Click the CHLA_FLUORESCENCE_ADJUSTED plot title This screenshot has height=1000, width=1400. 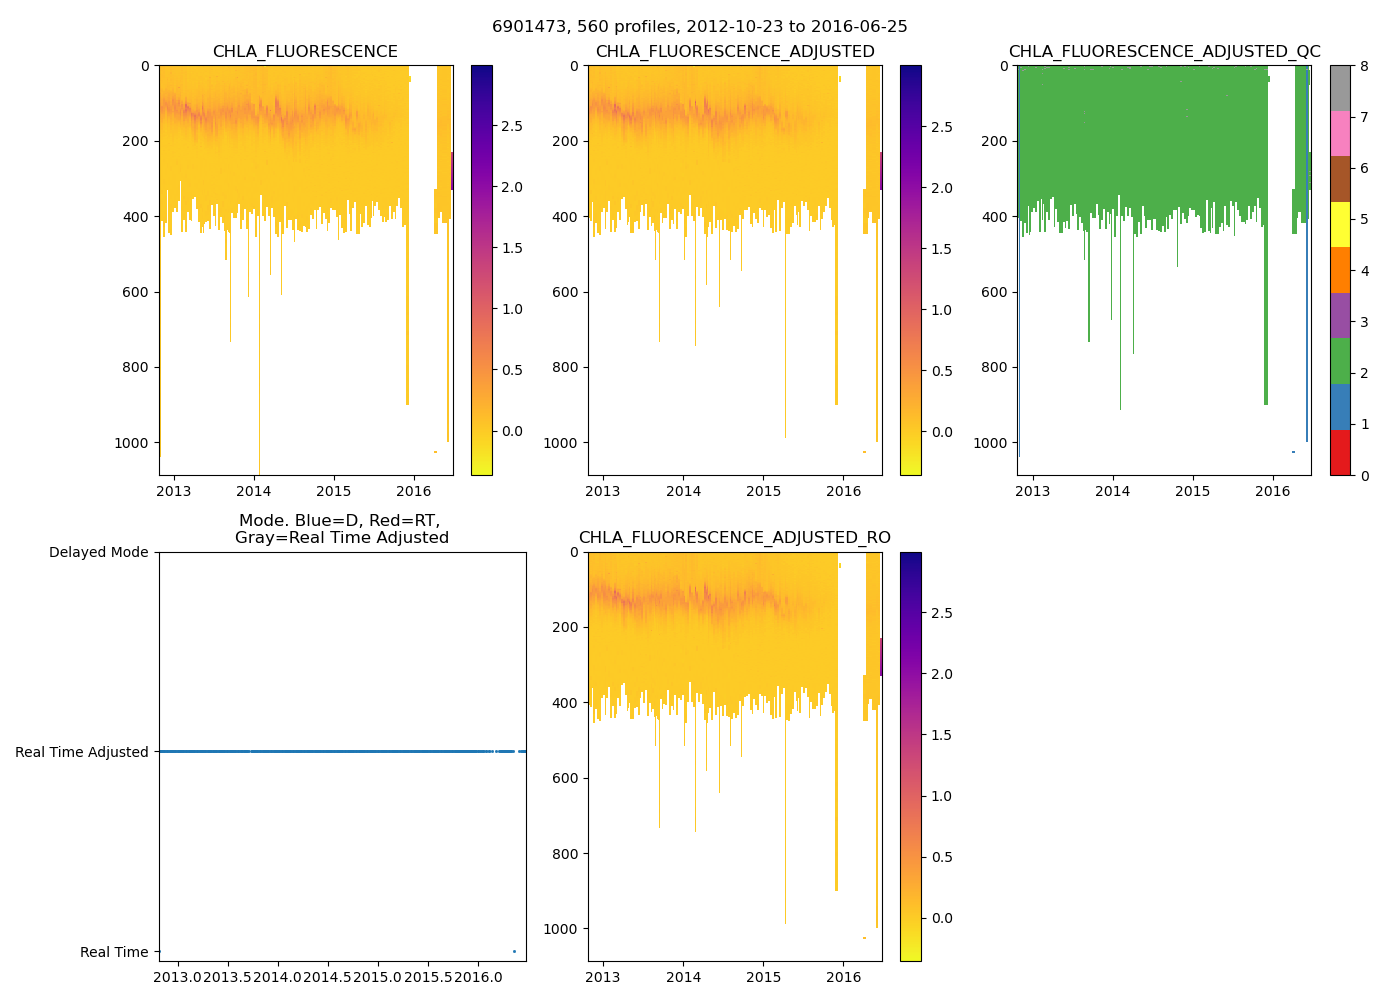pos(735,52)
